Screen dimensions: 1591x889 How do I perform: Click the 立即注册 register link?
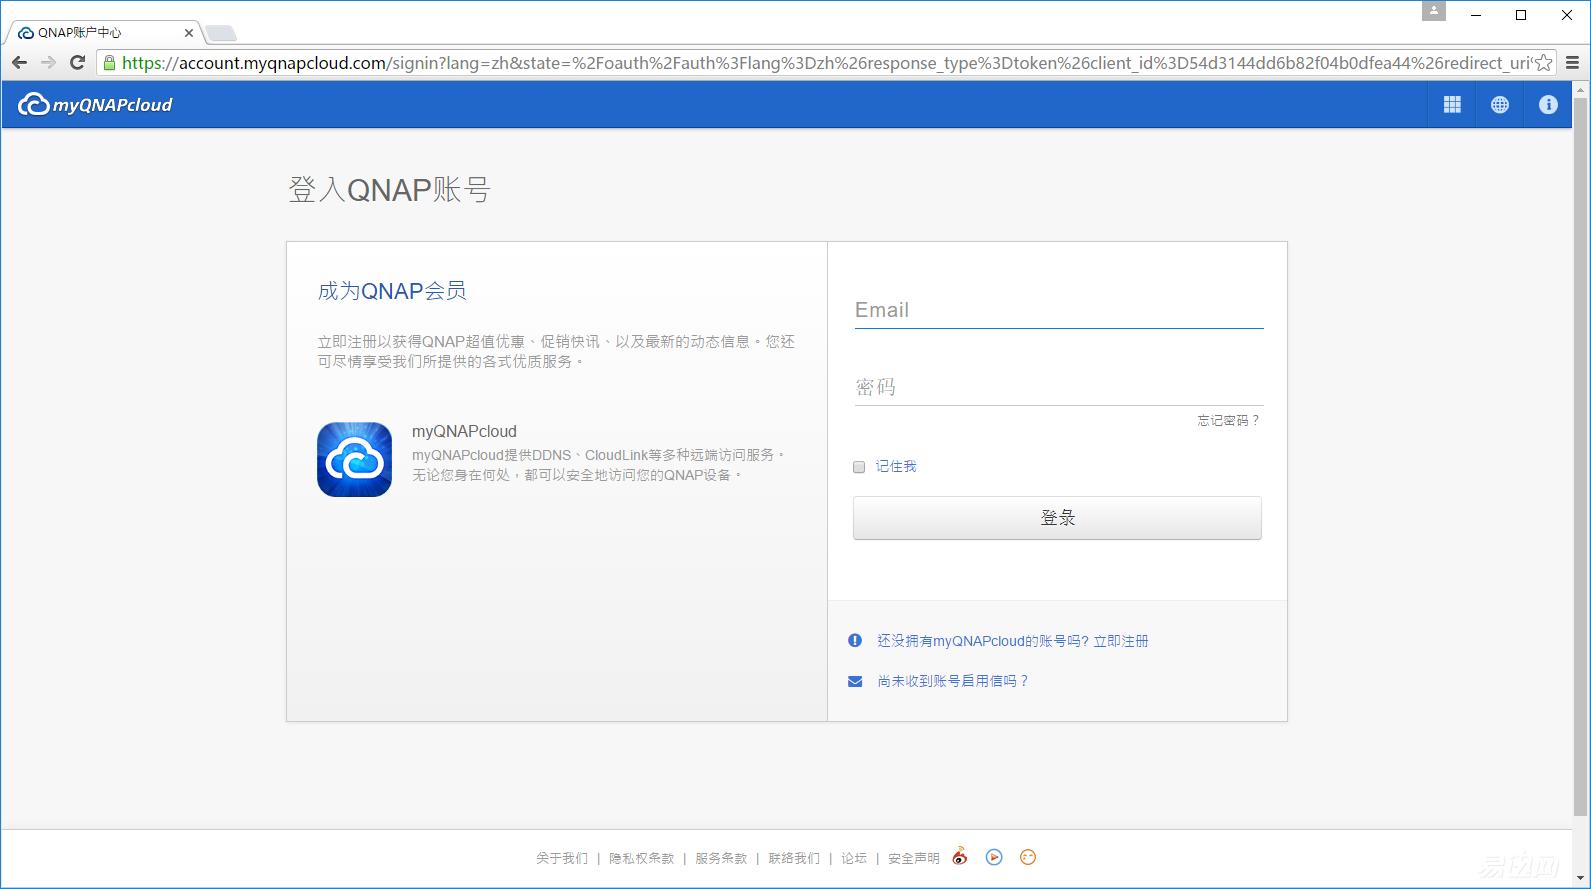pyautogui.click(x=1121, y=641)
